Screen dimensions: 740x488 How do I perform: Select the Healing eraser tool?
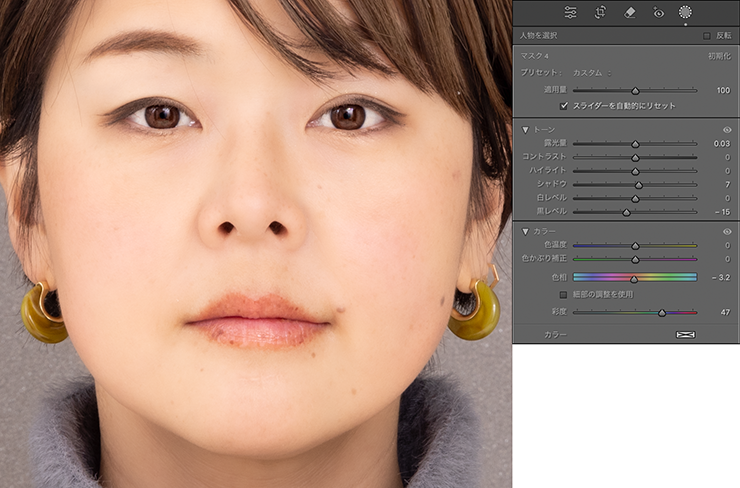point(629,12)
